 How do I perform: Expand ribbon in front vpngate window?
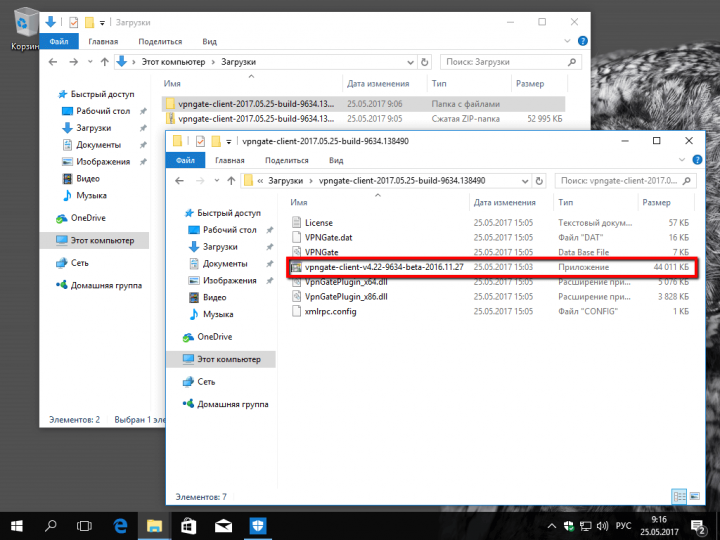pos(681,160)
